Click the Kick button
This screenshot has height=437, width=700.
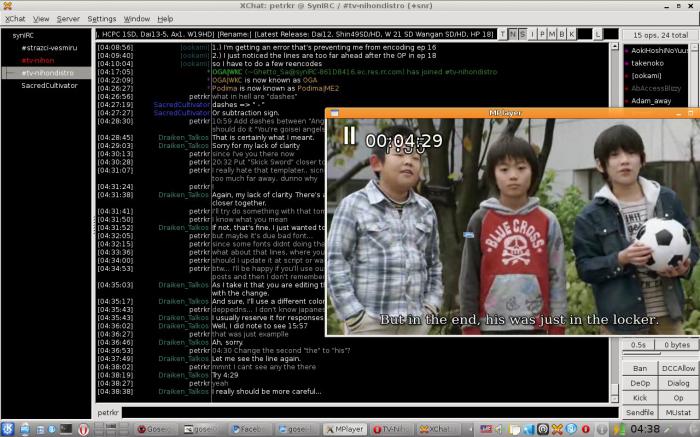pos(640,398)
